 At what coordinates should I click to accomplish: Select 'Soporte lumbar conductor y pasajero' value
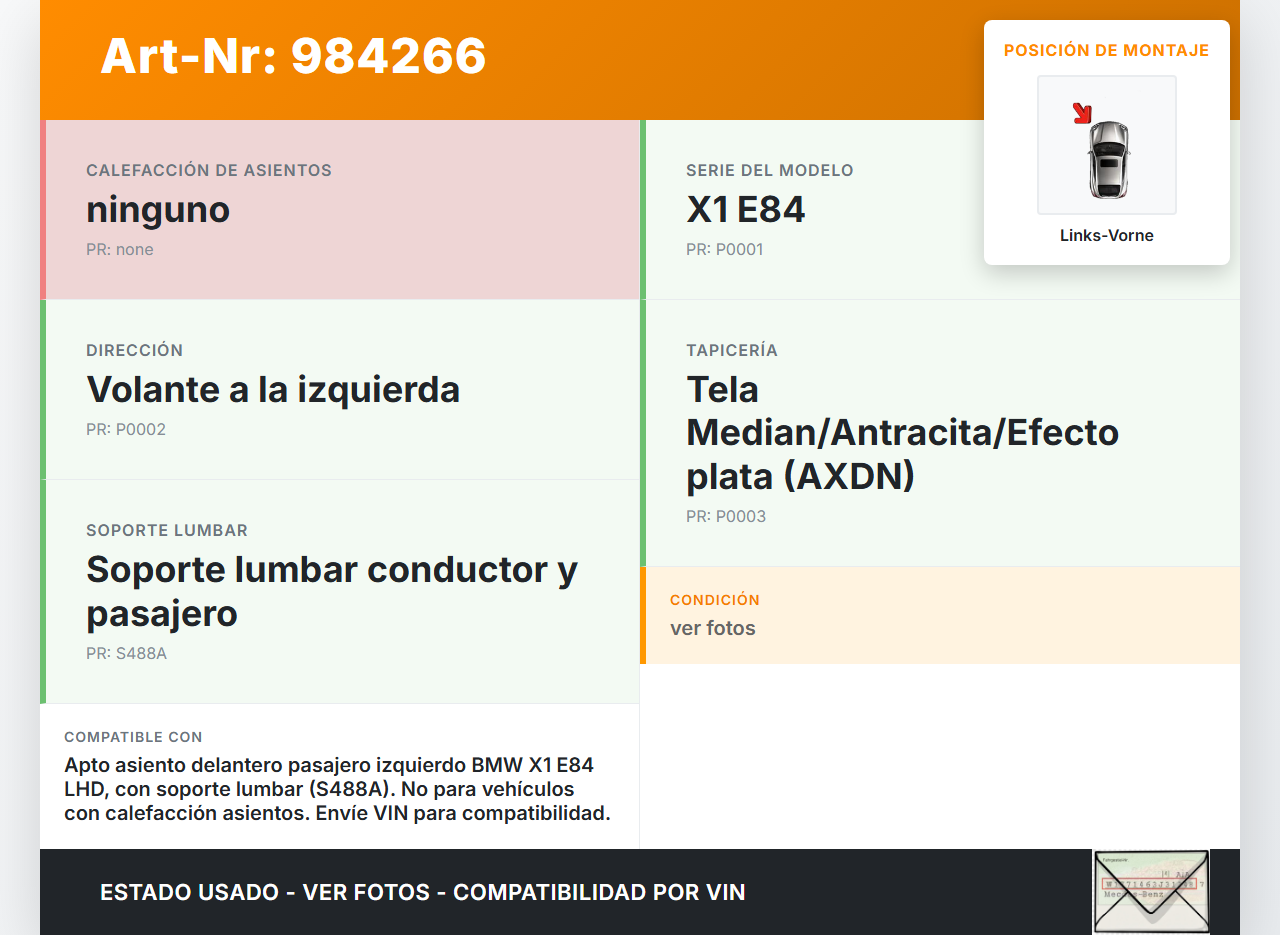click(332, 591)
